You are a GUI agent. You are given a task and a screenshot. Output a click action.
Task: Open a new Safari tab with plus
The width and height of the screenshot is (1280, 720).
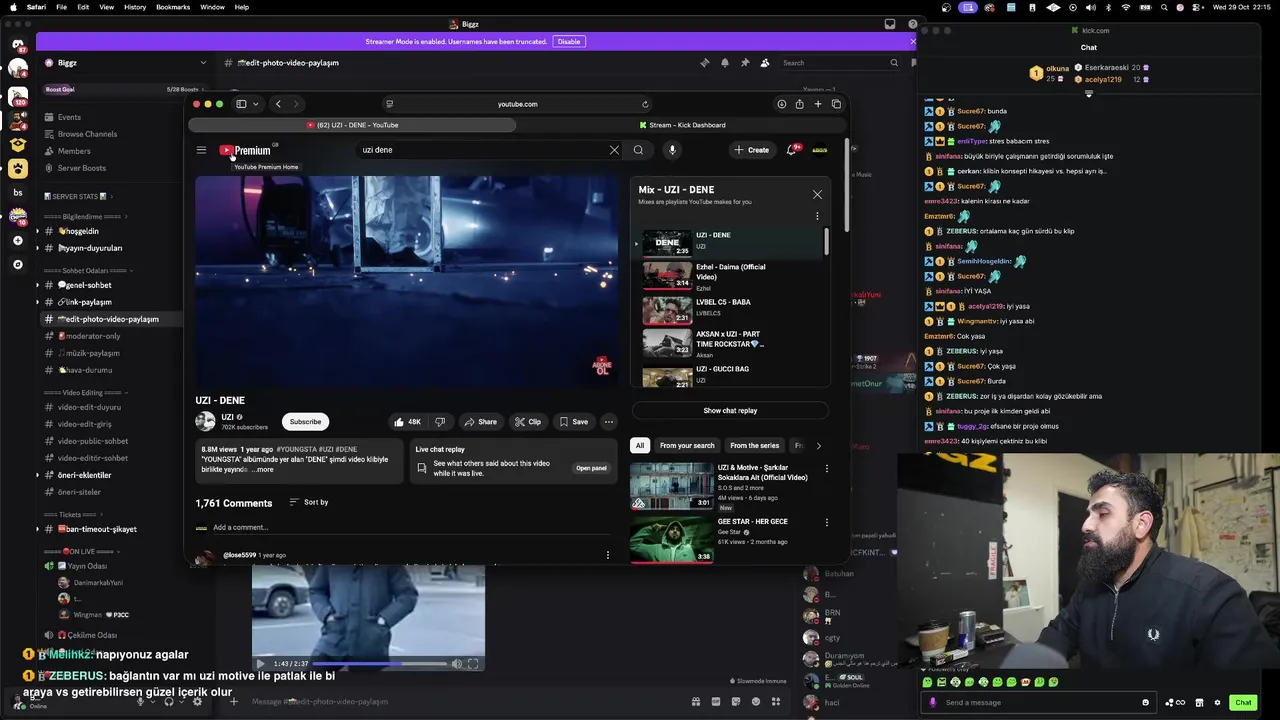click(817, 104)
